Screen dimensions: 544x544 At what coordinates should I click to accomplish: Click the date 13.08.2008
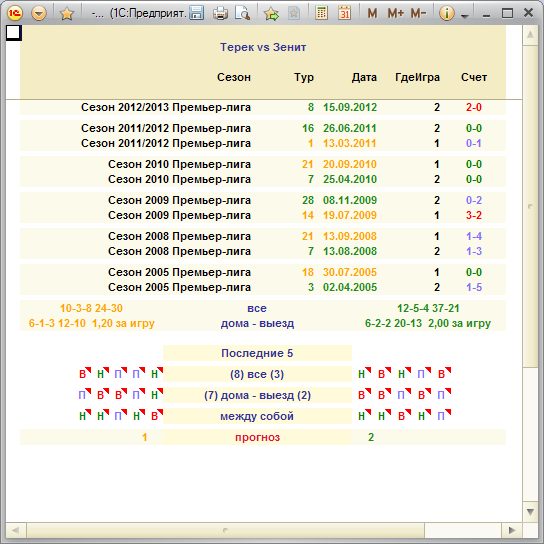[350, 251]
